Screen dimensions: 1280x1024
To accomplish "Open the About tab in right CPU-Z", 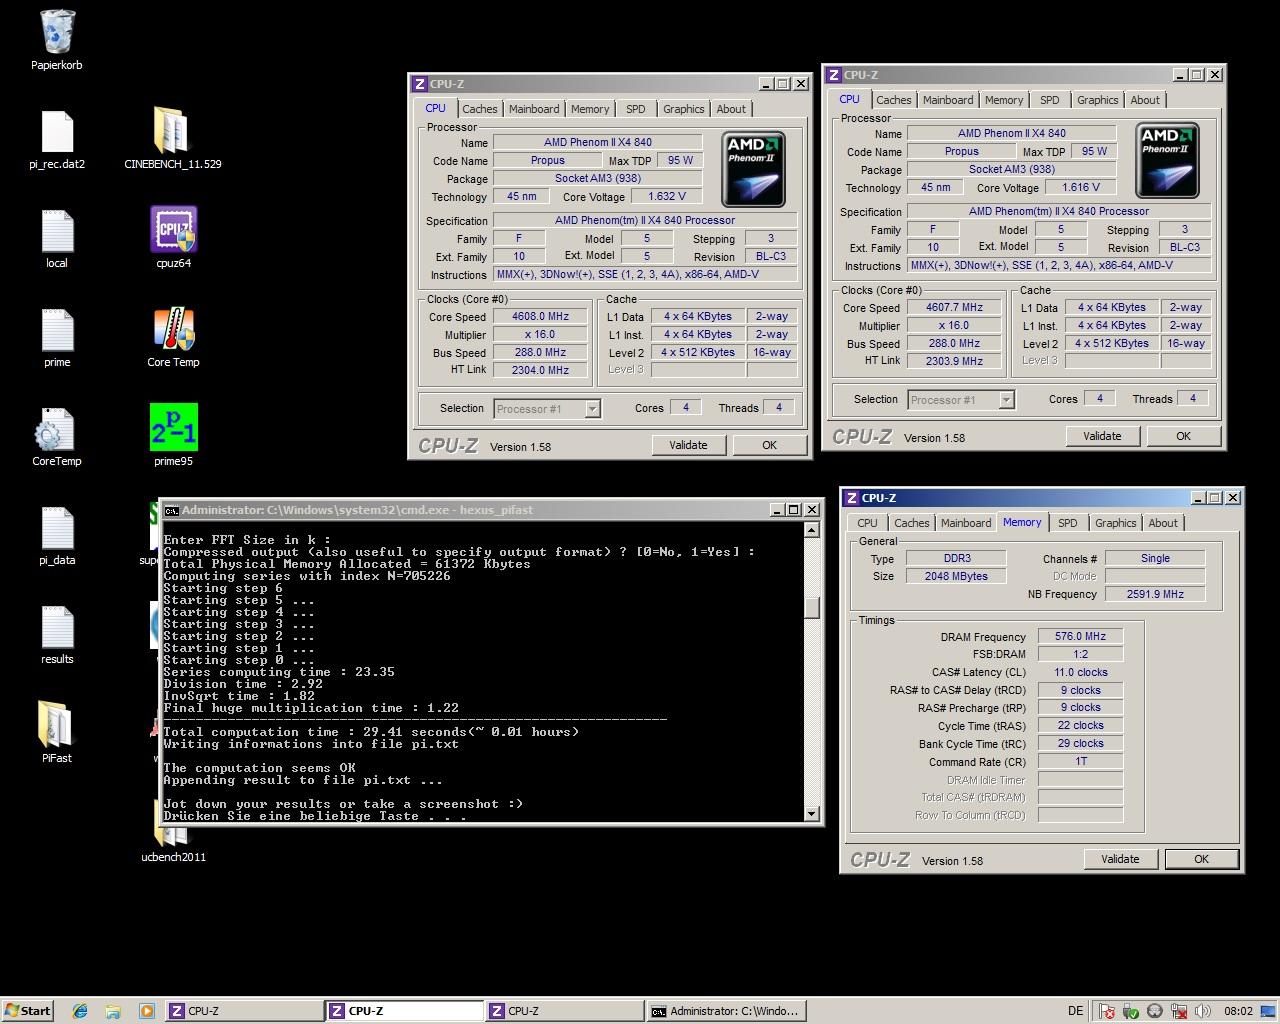I will click(1145, 100).
